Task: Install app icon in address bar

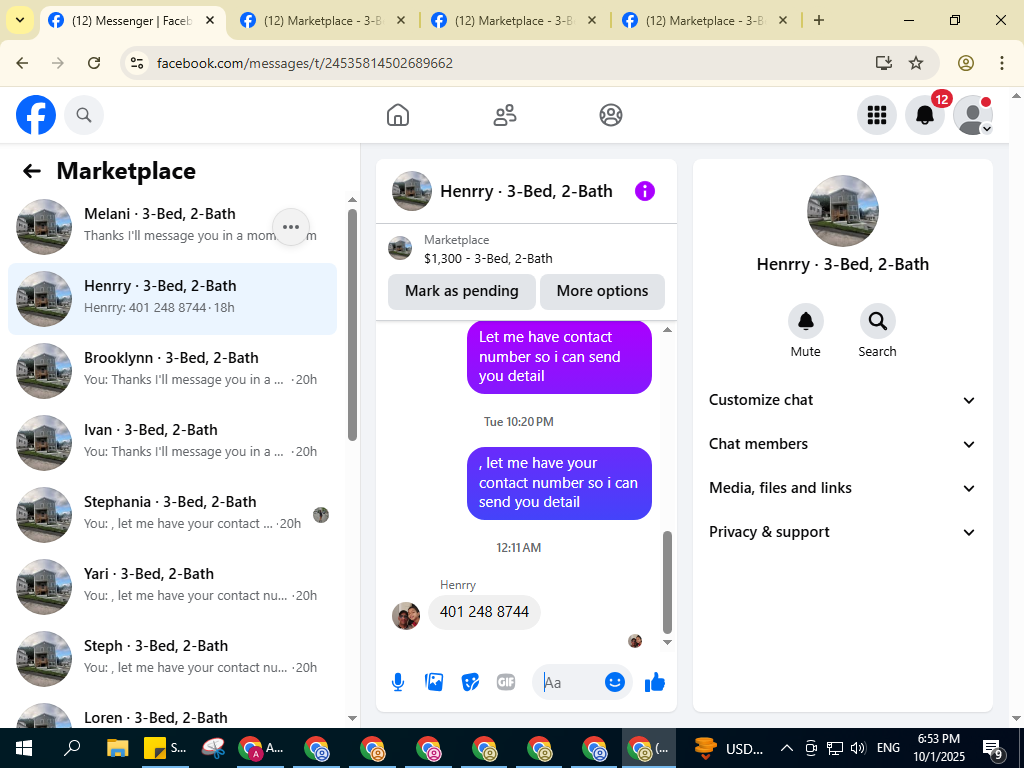Action: [884, 63]
